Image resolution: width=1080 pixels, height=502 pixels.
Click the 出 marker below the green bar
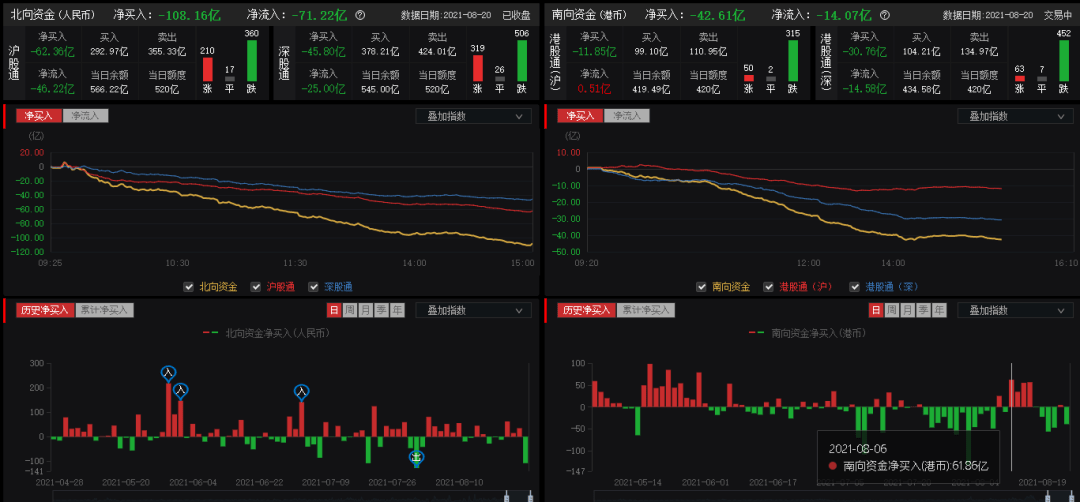point(417,458)
